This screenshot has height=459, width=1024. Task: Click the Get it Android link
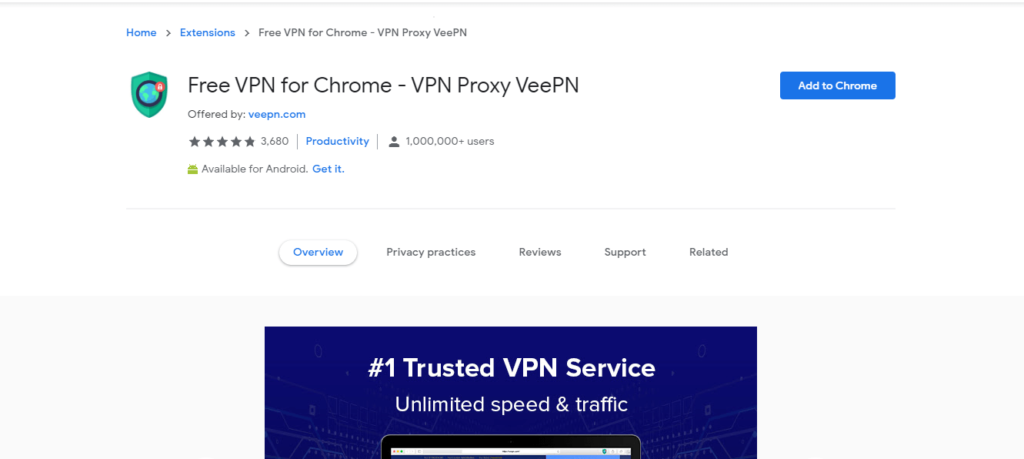pos(328,169)
